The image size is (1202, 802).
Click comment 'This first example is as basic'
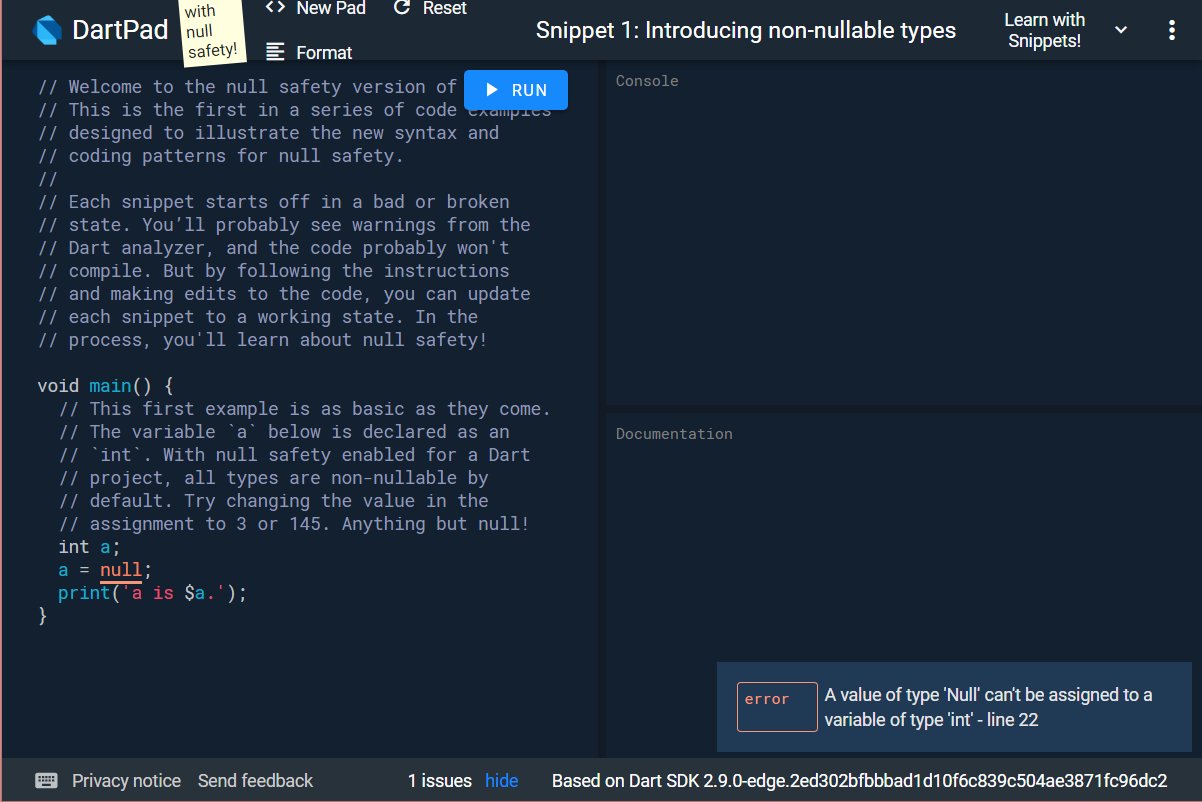click(305, 409)
